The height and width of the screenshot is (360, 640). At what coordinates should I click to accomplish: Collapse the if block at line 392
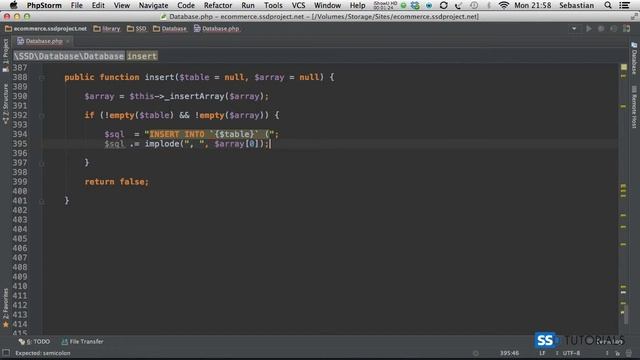coord(42,116)
